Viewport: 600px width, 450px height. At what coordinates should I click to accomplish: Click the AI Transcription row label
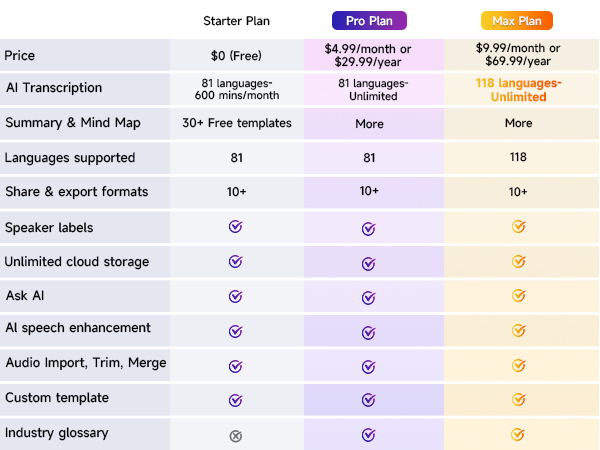[54, 88]
